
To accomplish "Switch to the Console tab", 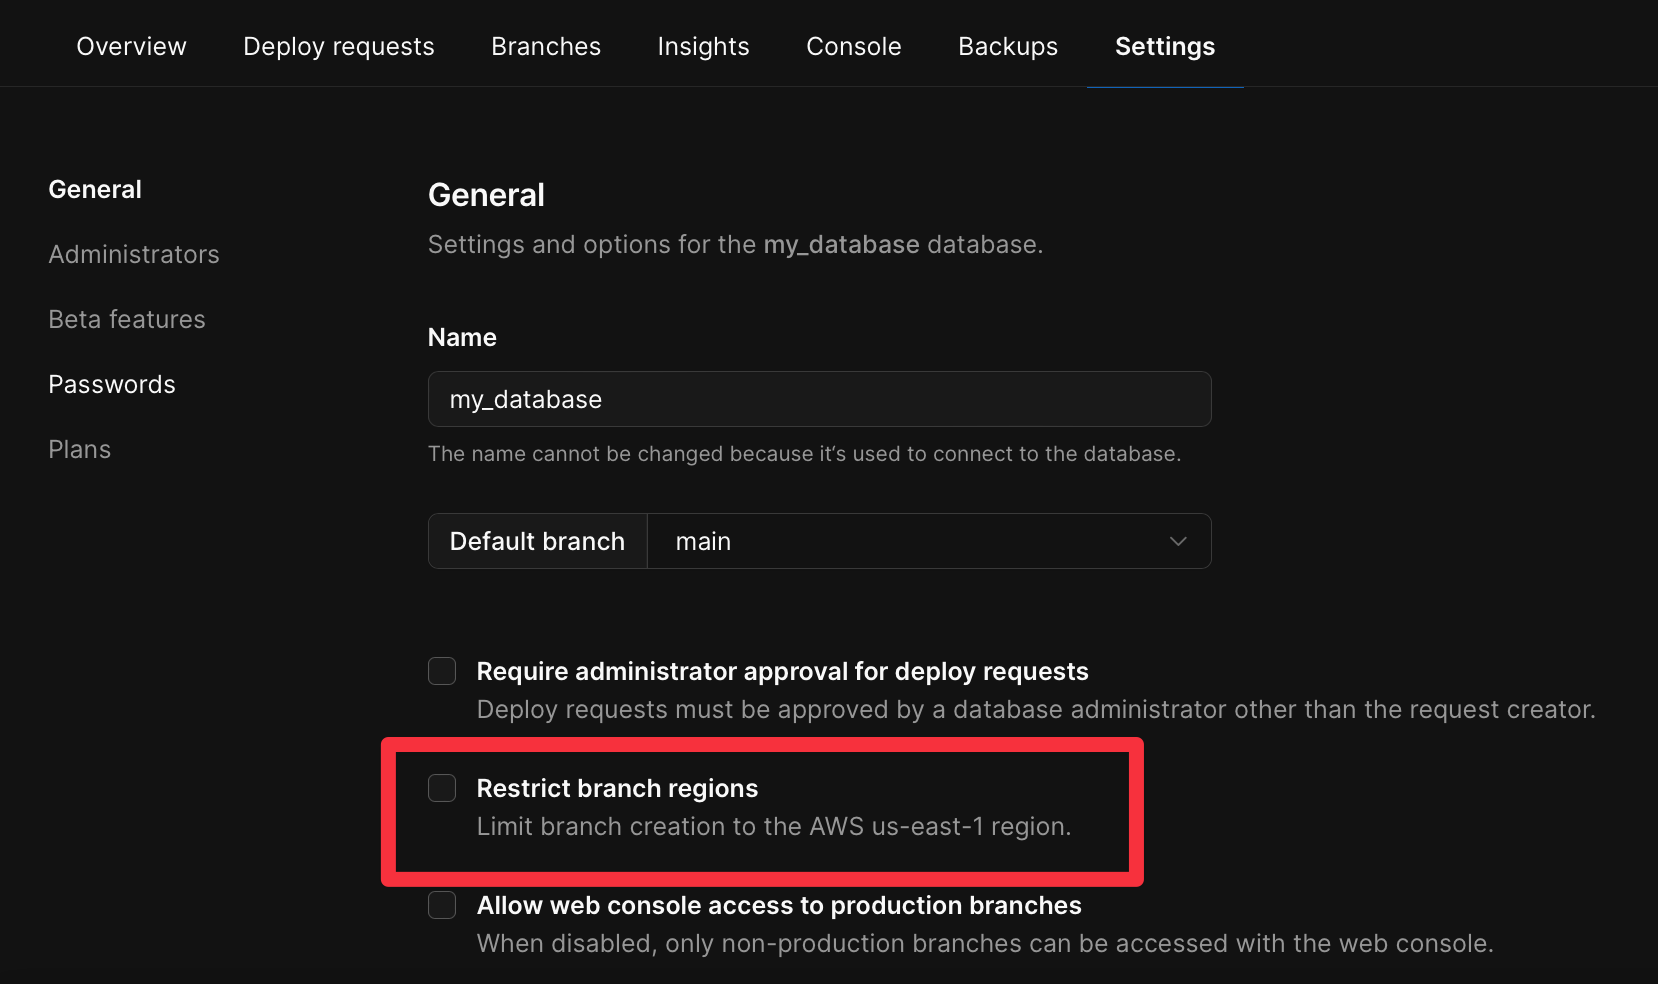I will click(853, 46).
